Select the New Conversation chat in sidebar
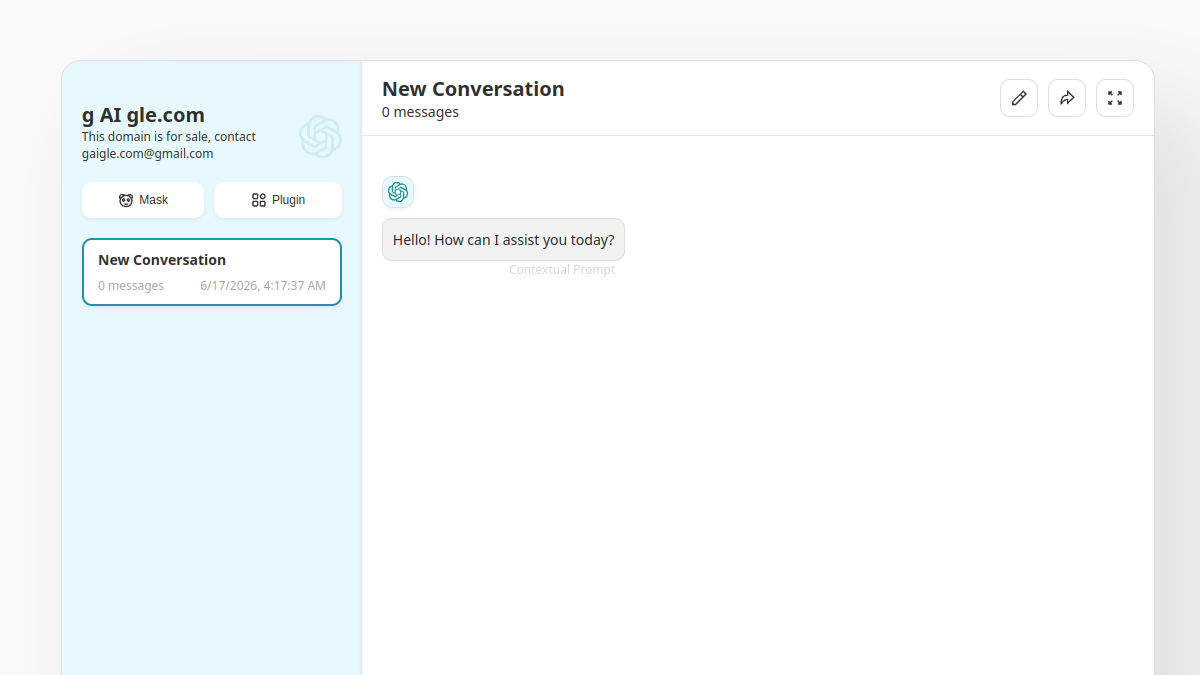Viewport: 1200px width, 675px height. coord(212,272)
